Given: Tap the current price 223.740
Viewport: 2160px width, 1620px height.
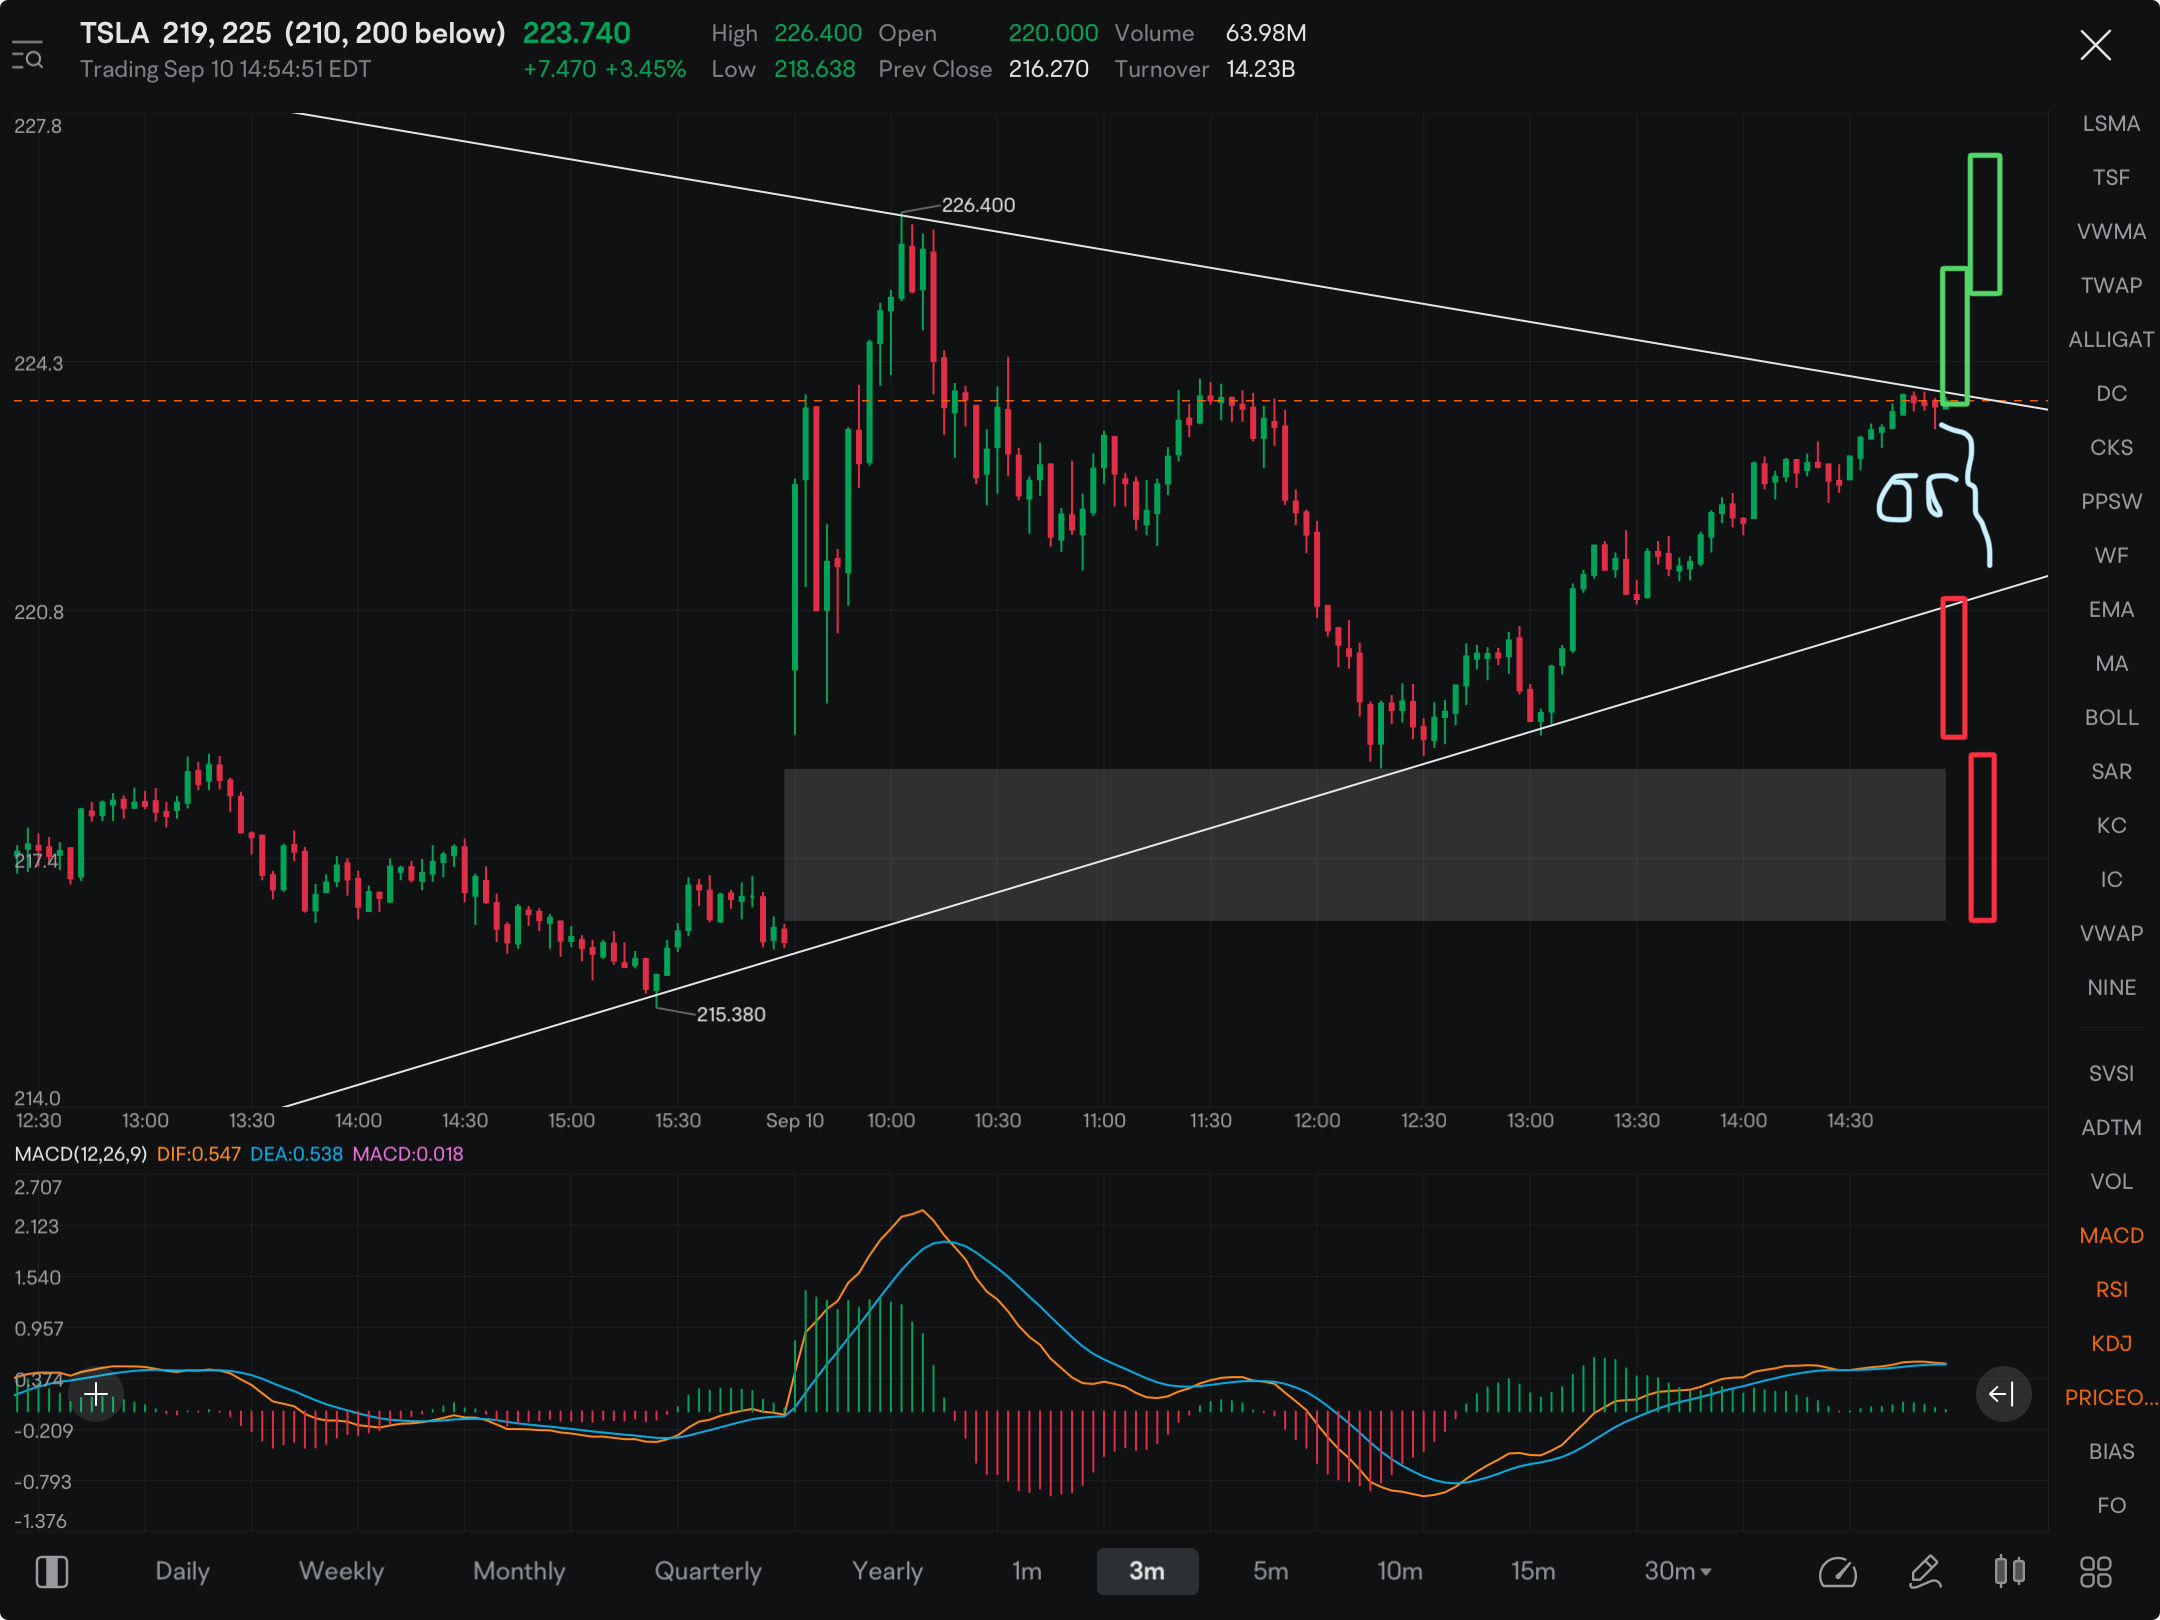Looking at the screenshot, I should [577, 33].
